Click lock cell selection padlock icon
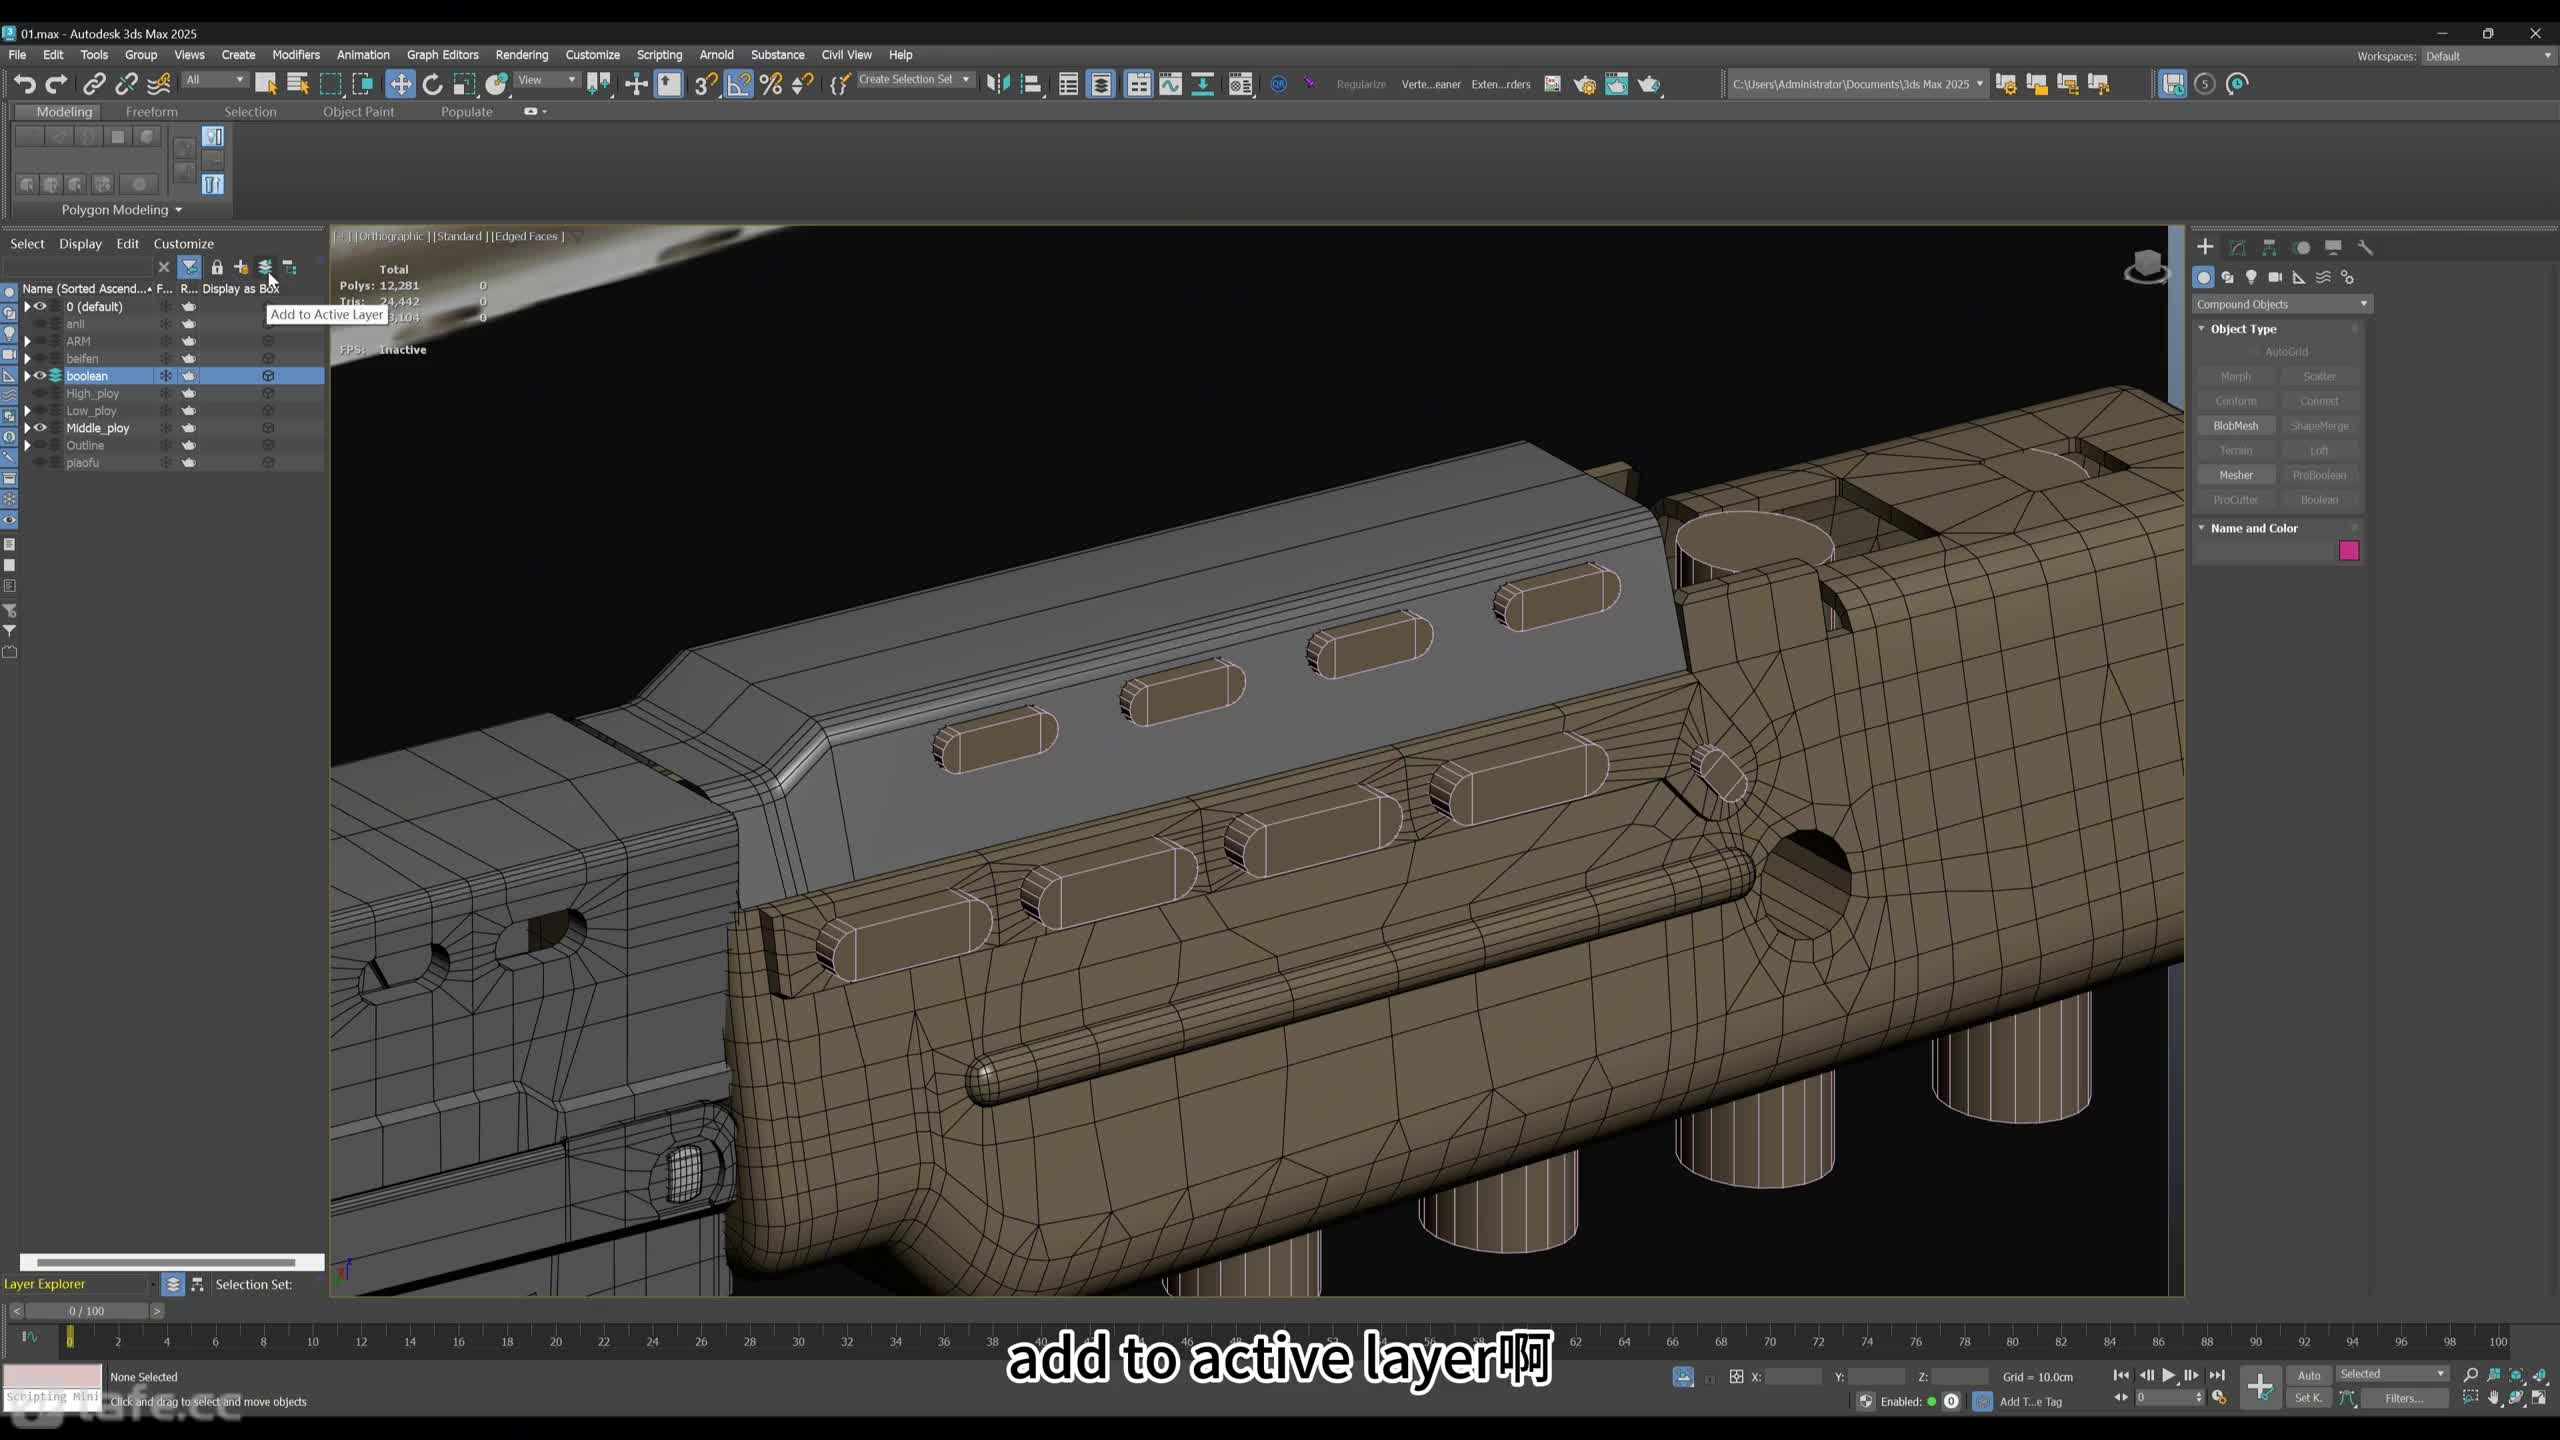Image resolution: width=2560 pixels, height=1440 pixels. pos(217,267)
